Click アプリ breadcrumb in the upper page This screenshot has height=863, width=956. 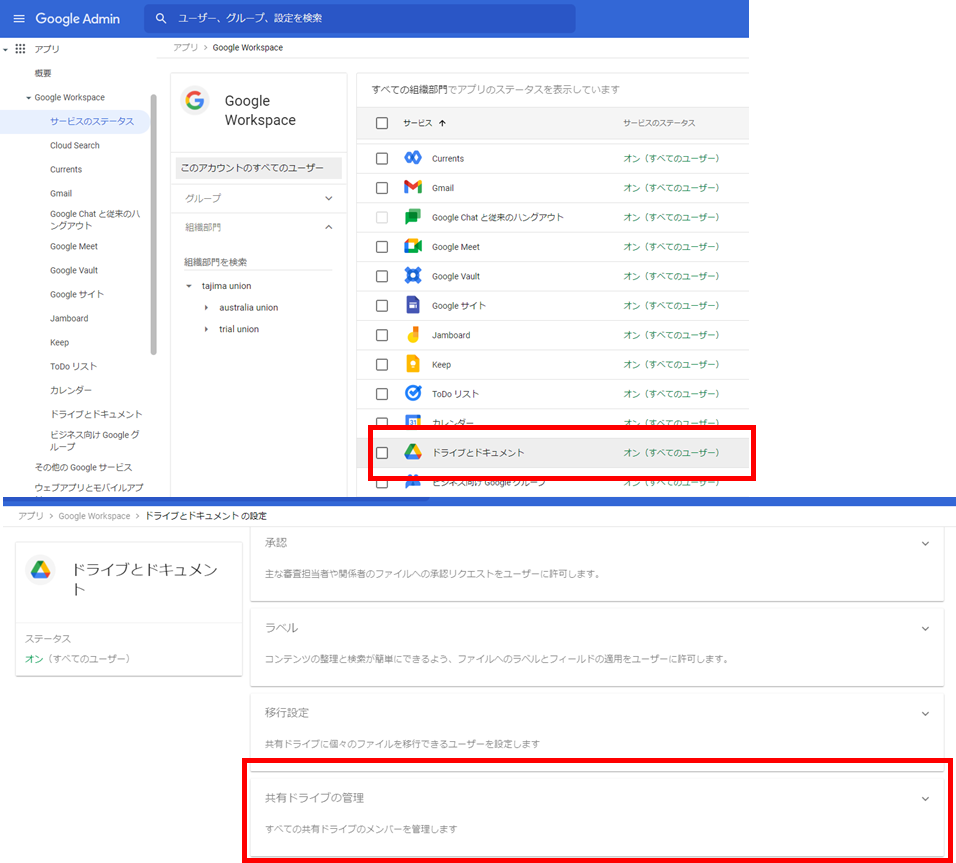click(185, 48)
